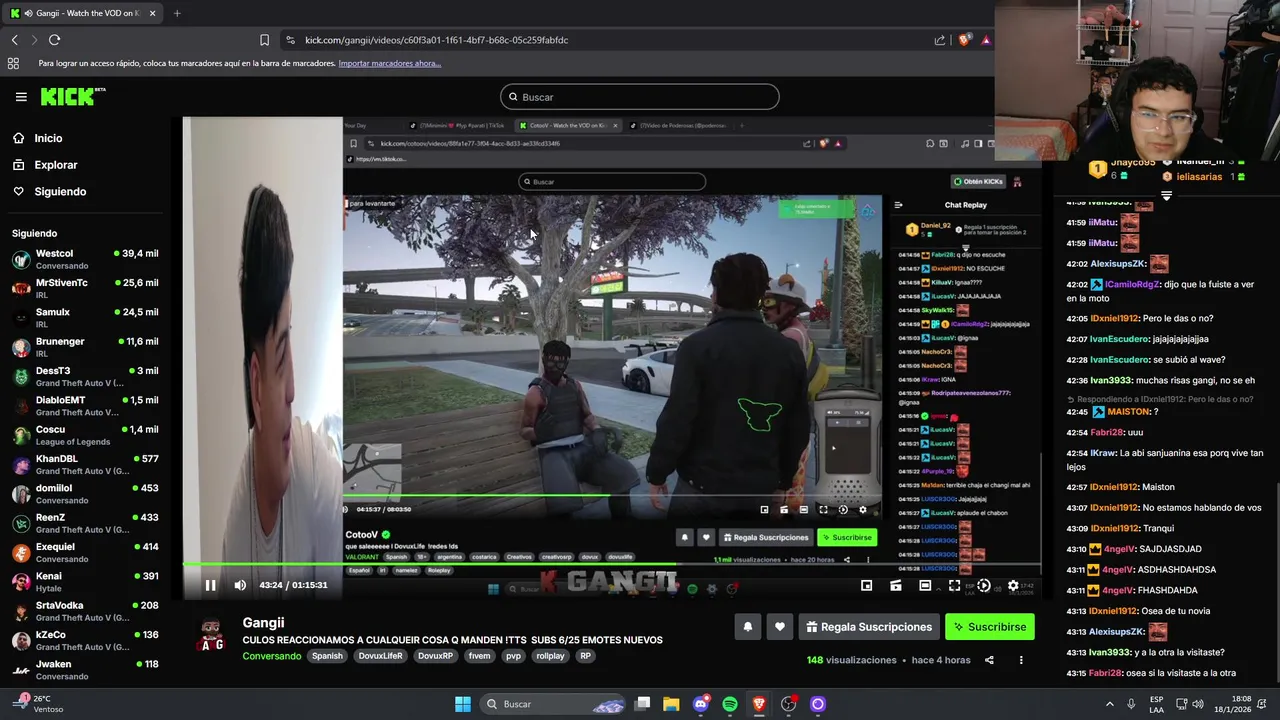Open Discord from the taskbar
This screenshot has width=1280, height=720.
[700, 704]
